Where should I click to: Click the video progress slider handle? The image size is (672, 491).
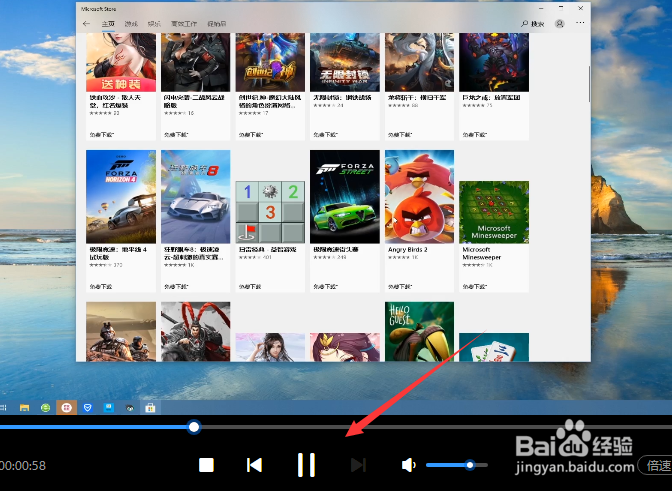pos(194,427)
